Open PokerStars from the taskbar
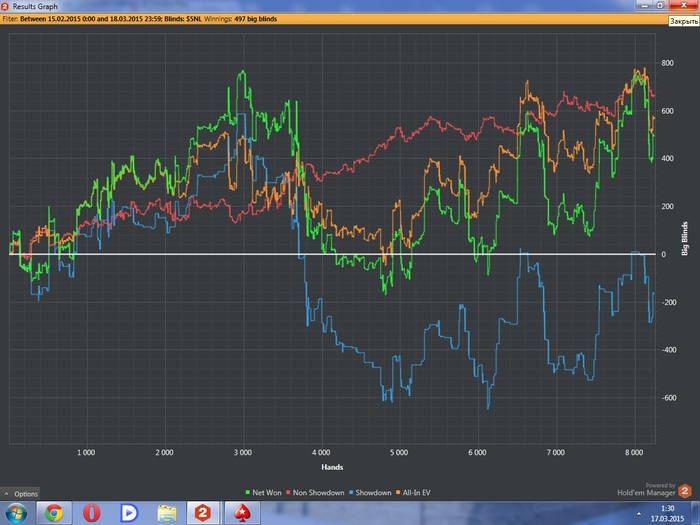700x525 pixels. (242, 513)
